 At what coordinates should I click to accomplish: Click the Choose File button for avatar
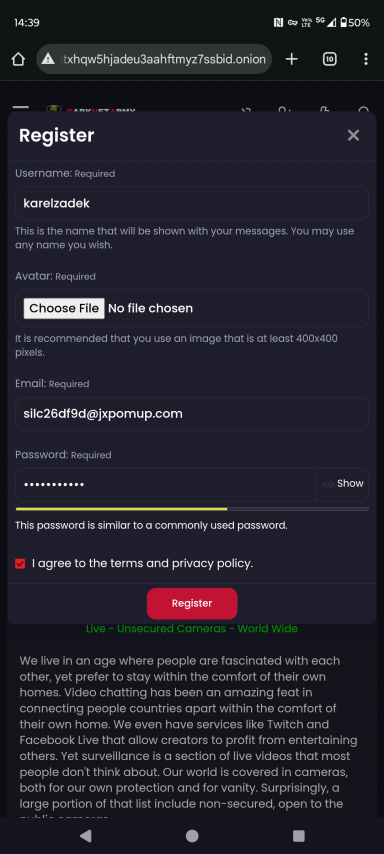(64, 308)
